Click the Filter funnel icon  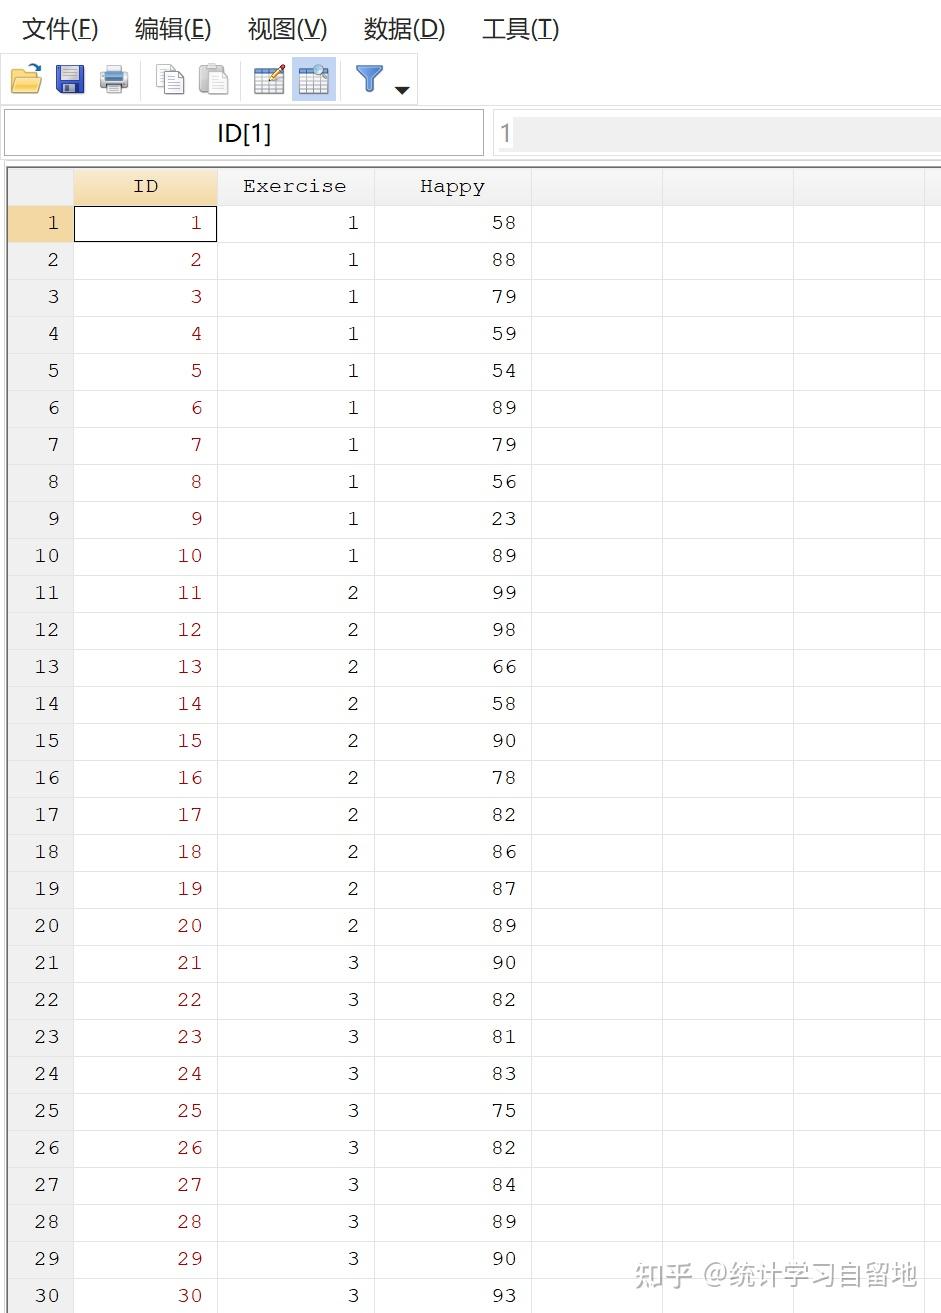point(369,79)
